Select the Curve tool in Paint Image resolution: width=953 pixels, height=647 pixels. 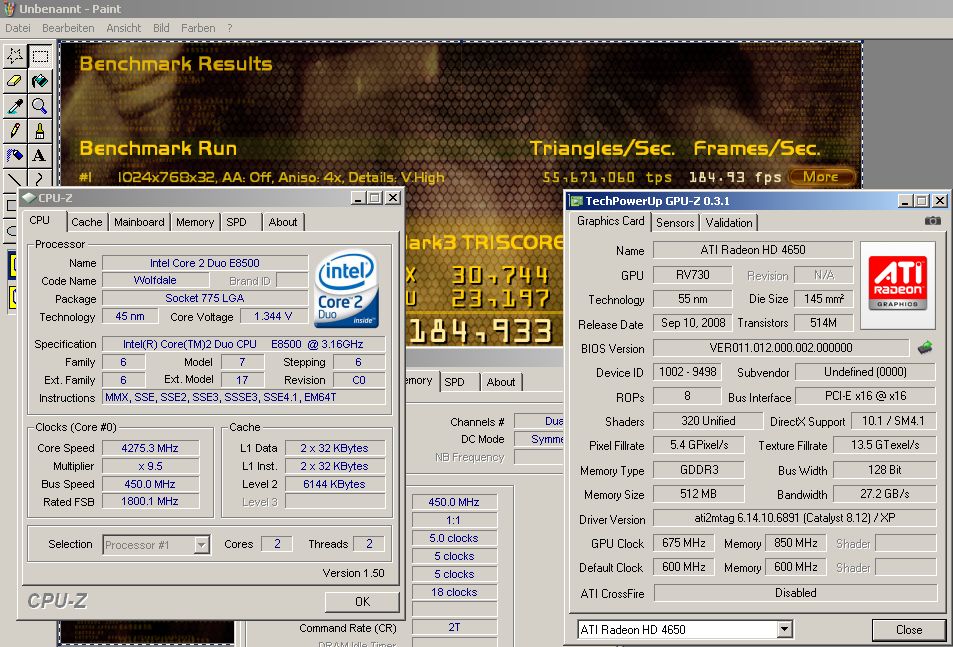(x=40, y=178)
